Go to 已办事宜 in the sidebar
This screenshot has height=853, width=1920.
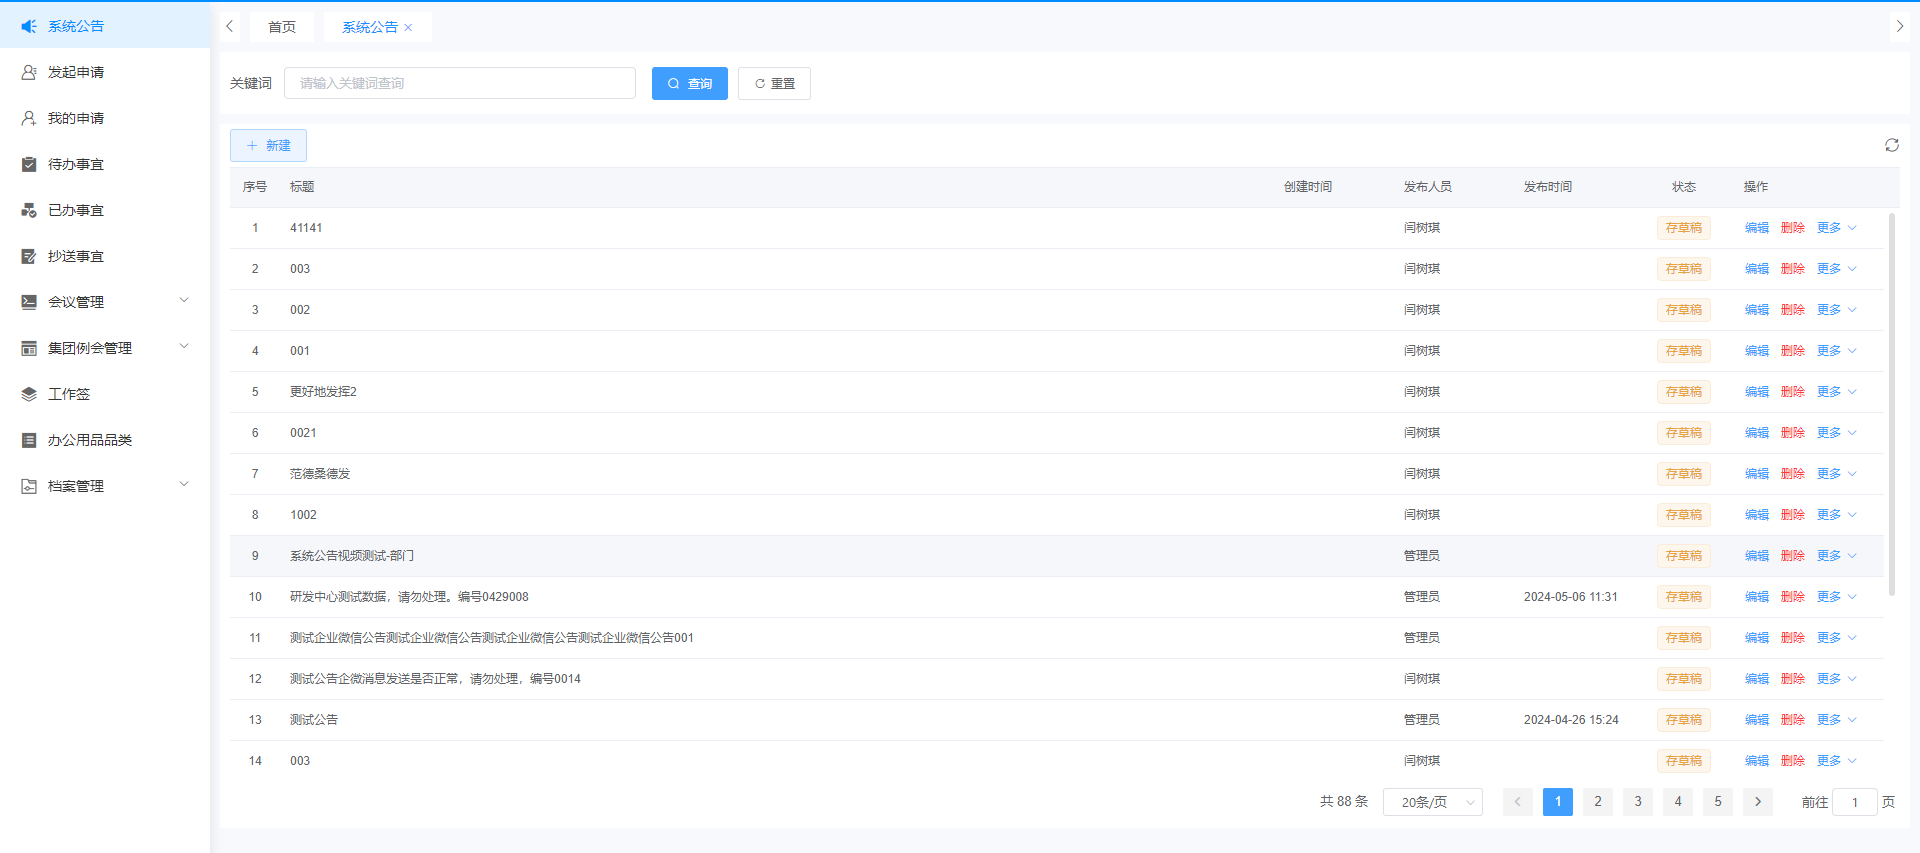76,211
